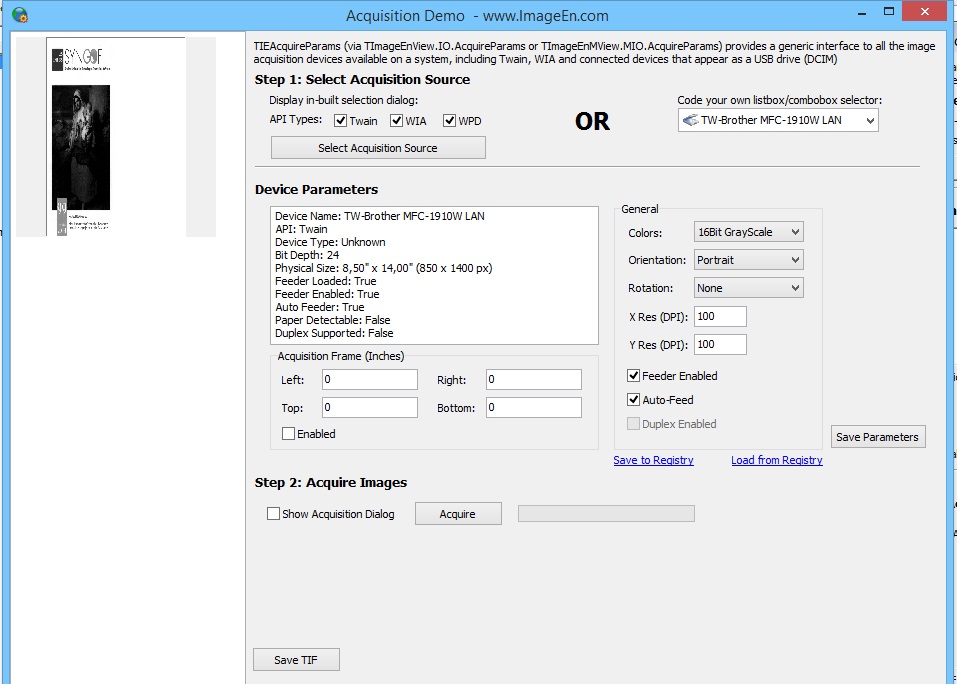957x684 pixels.
Task: Click the 'Device Type: Unknown' line
Action: pyautogui.click(x=330, y=242)
